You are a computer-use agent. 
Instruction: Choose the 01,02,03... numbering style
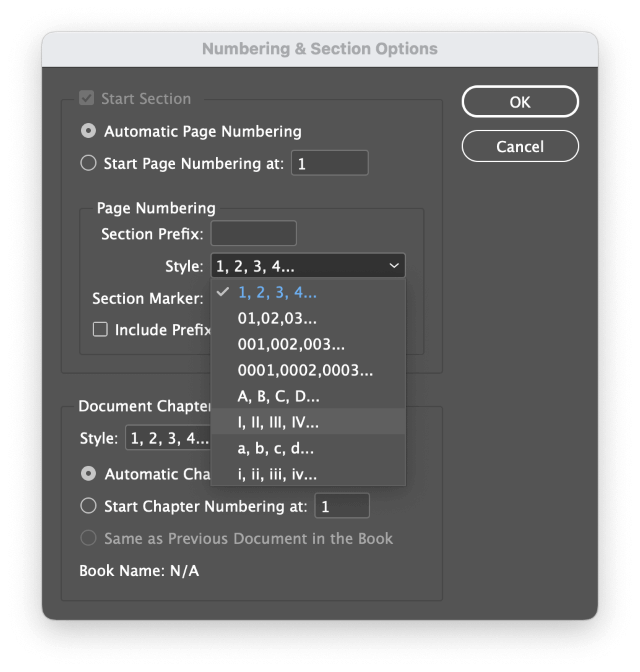point(278,319)
